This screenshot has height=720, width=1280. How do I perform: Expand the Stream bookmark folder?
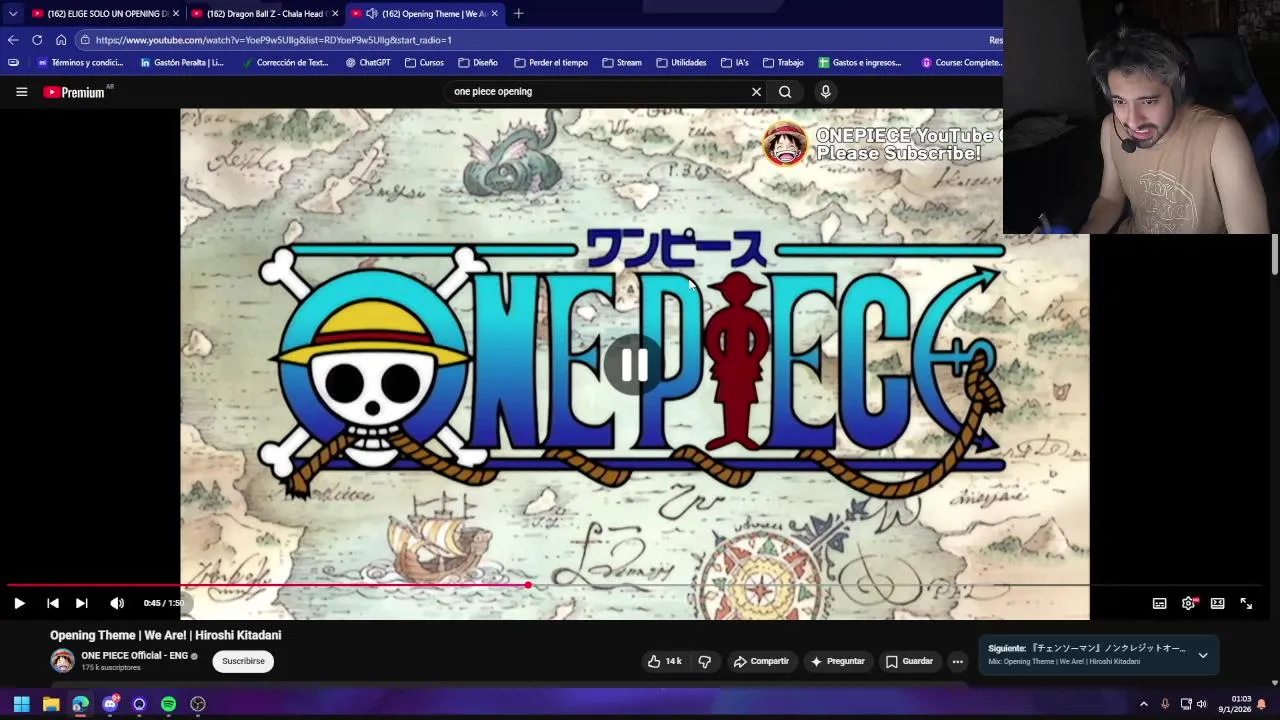pyautogui.click(x=622, y=63)
